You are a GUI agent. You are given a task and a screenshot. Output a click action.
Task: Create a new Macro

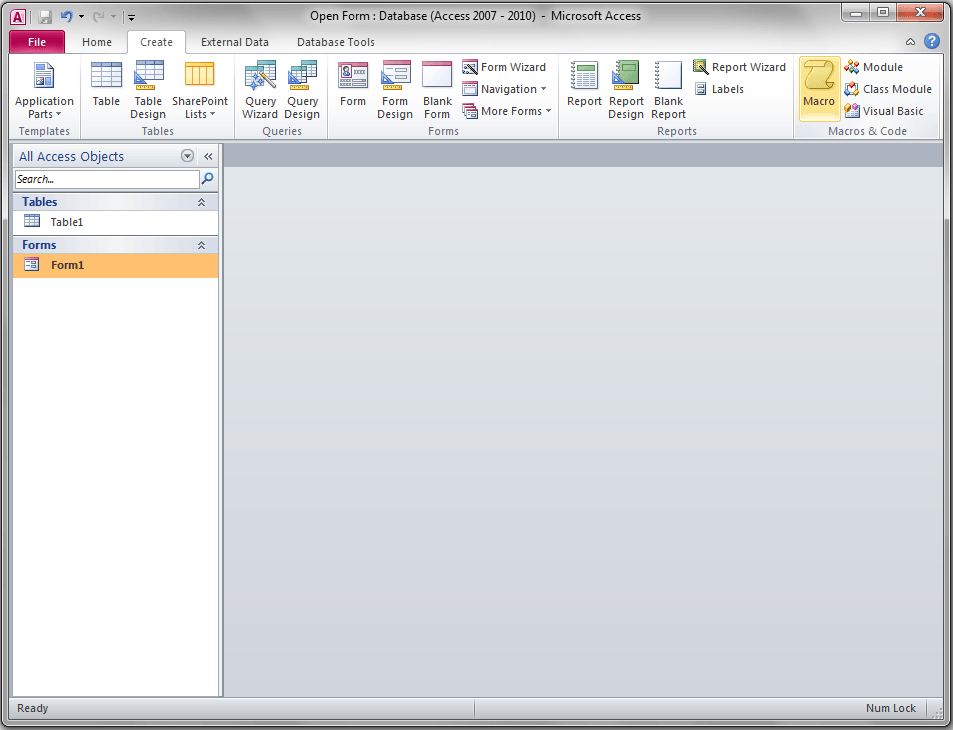click(819, 89)
